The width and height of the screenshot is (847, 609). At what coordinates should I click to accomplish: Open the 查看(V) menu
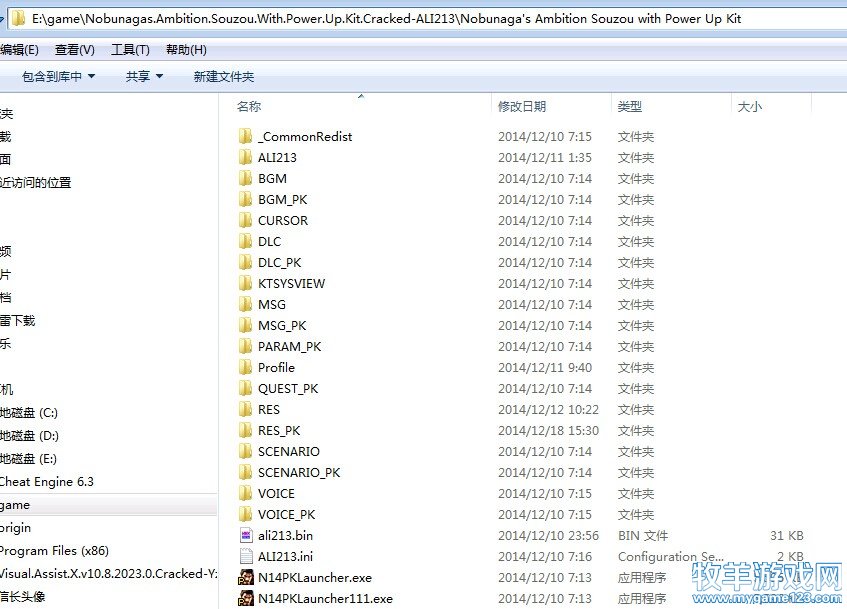click(x=75, y=50)
